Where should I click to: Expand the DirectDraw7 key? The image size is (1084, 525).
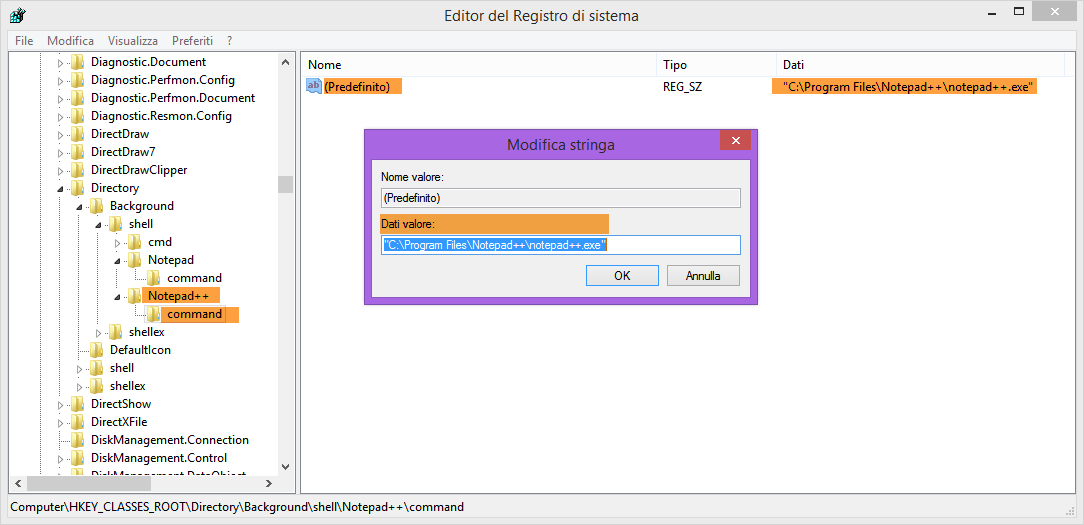[60, 152]
